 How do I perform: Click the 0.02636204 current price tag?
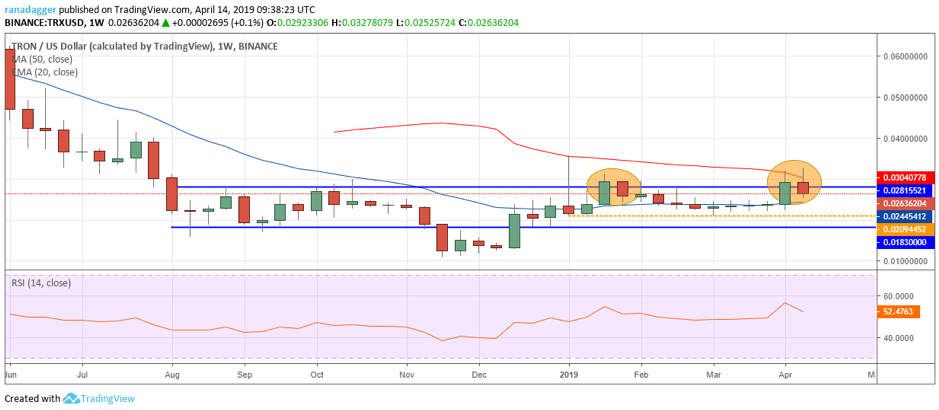click(x=905, y=203)
